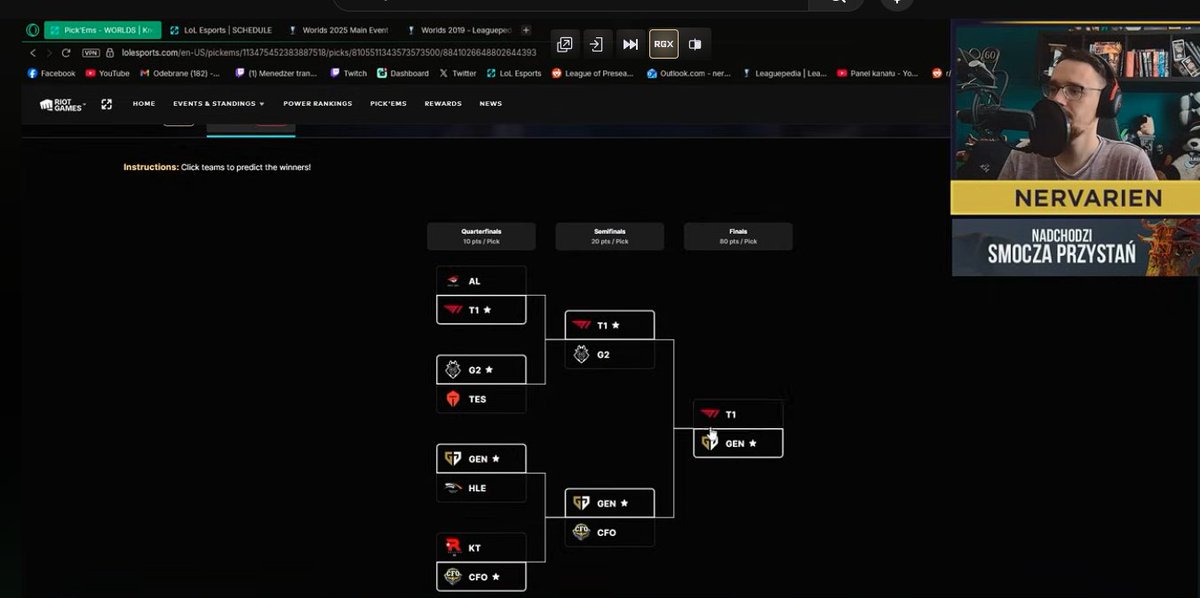This screenshot has height=598, width=1200.
Task: Click the Finals 80 pts header
Action: (x=738, y=236)
